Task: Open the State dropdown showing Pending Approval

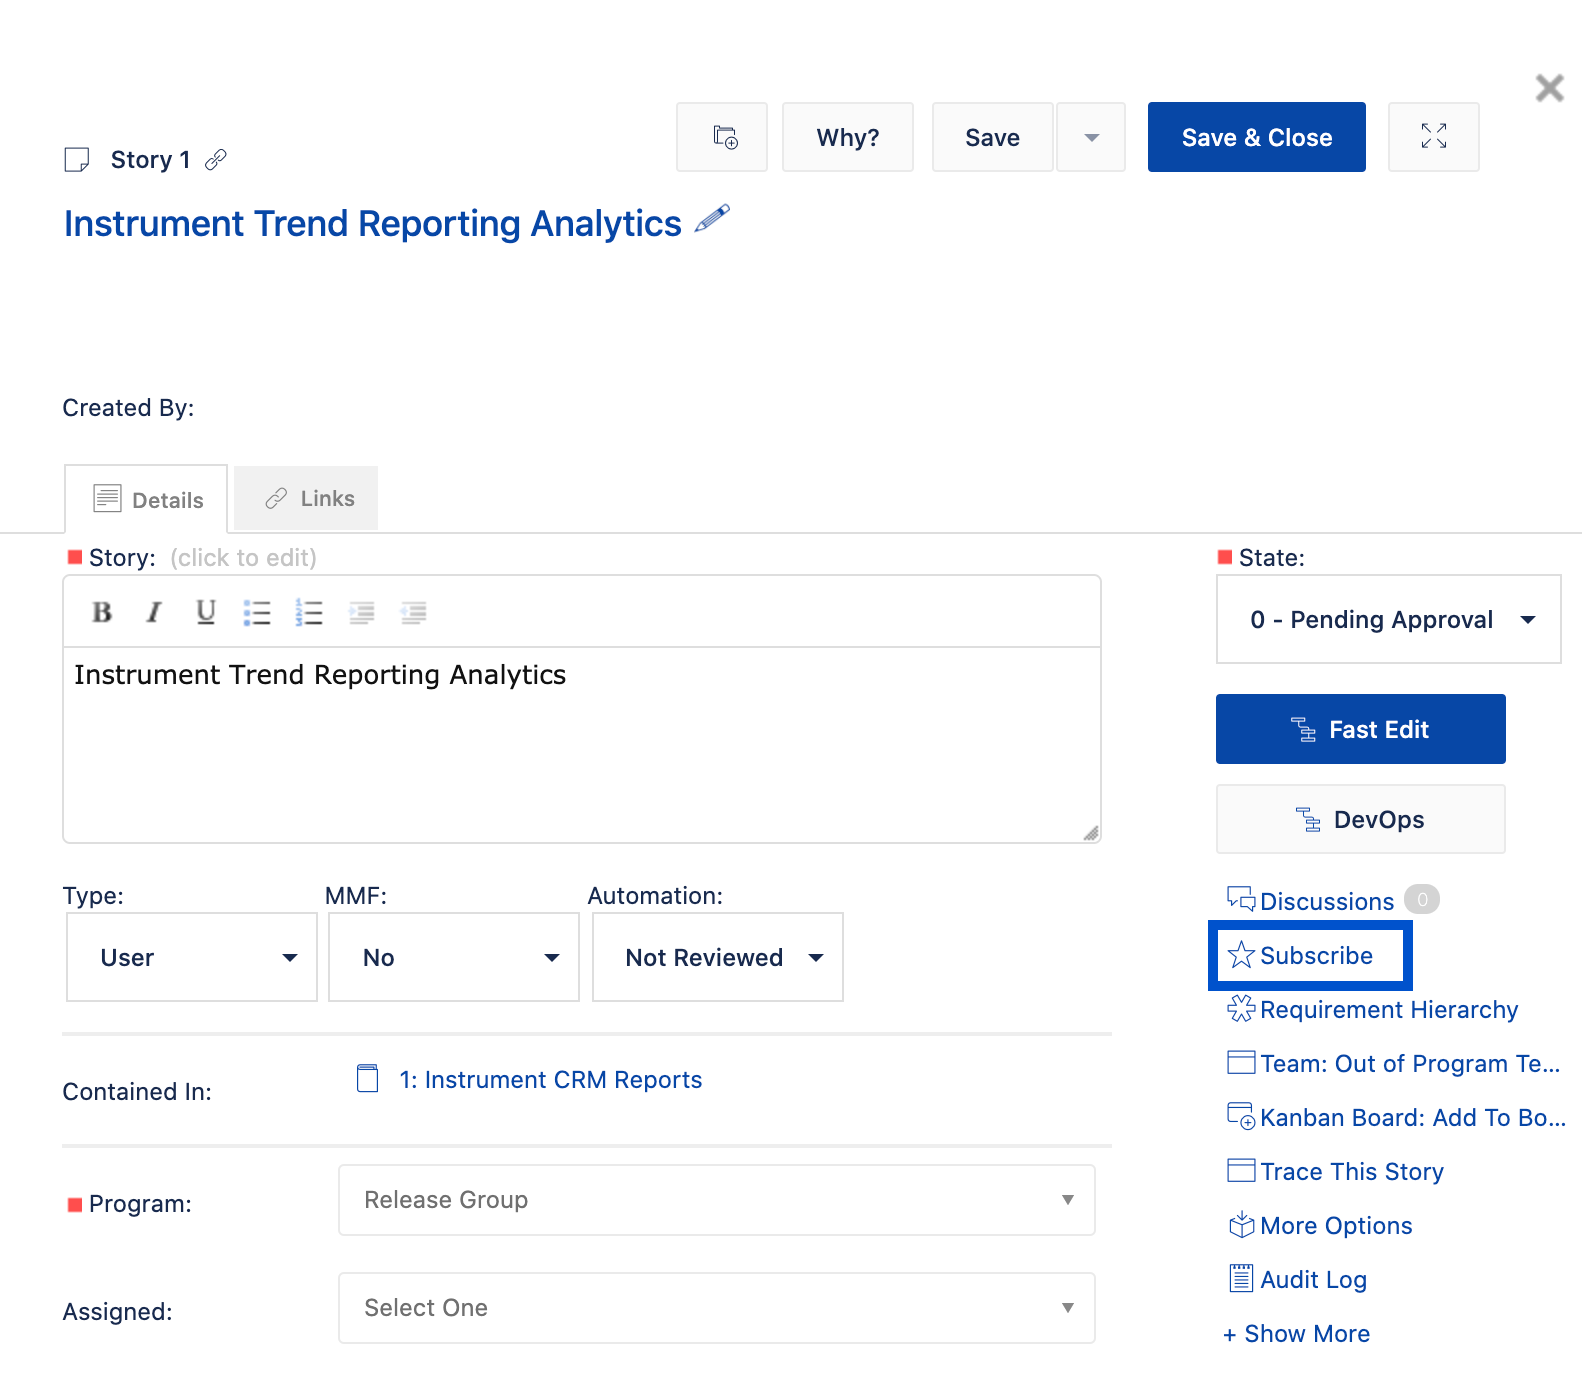Action: click(1388, 619)
